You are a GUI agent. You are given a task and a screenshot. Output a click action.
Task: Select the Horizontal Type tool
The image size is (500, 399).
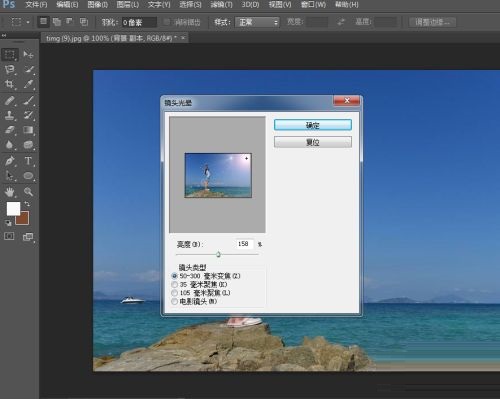tap(28, 161)
